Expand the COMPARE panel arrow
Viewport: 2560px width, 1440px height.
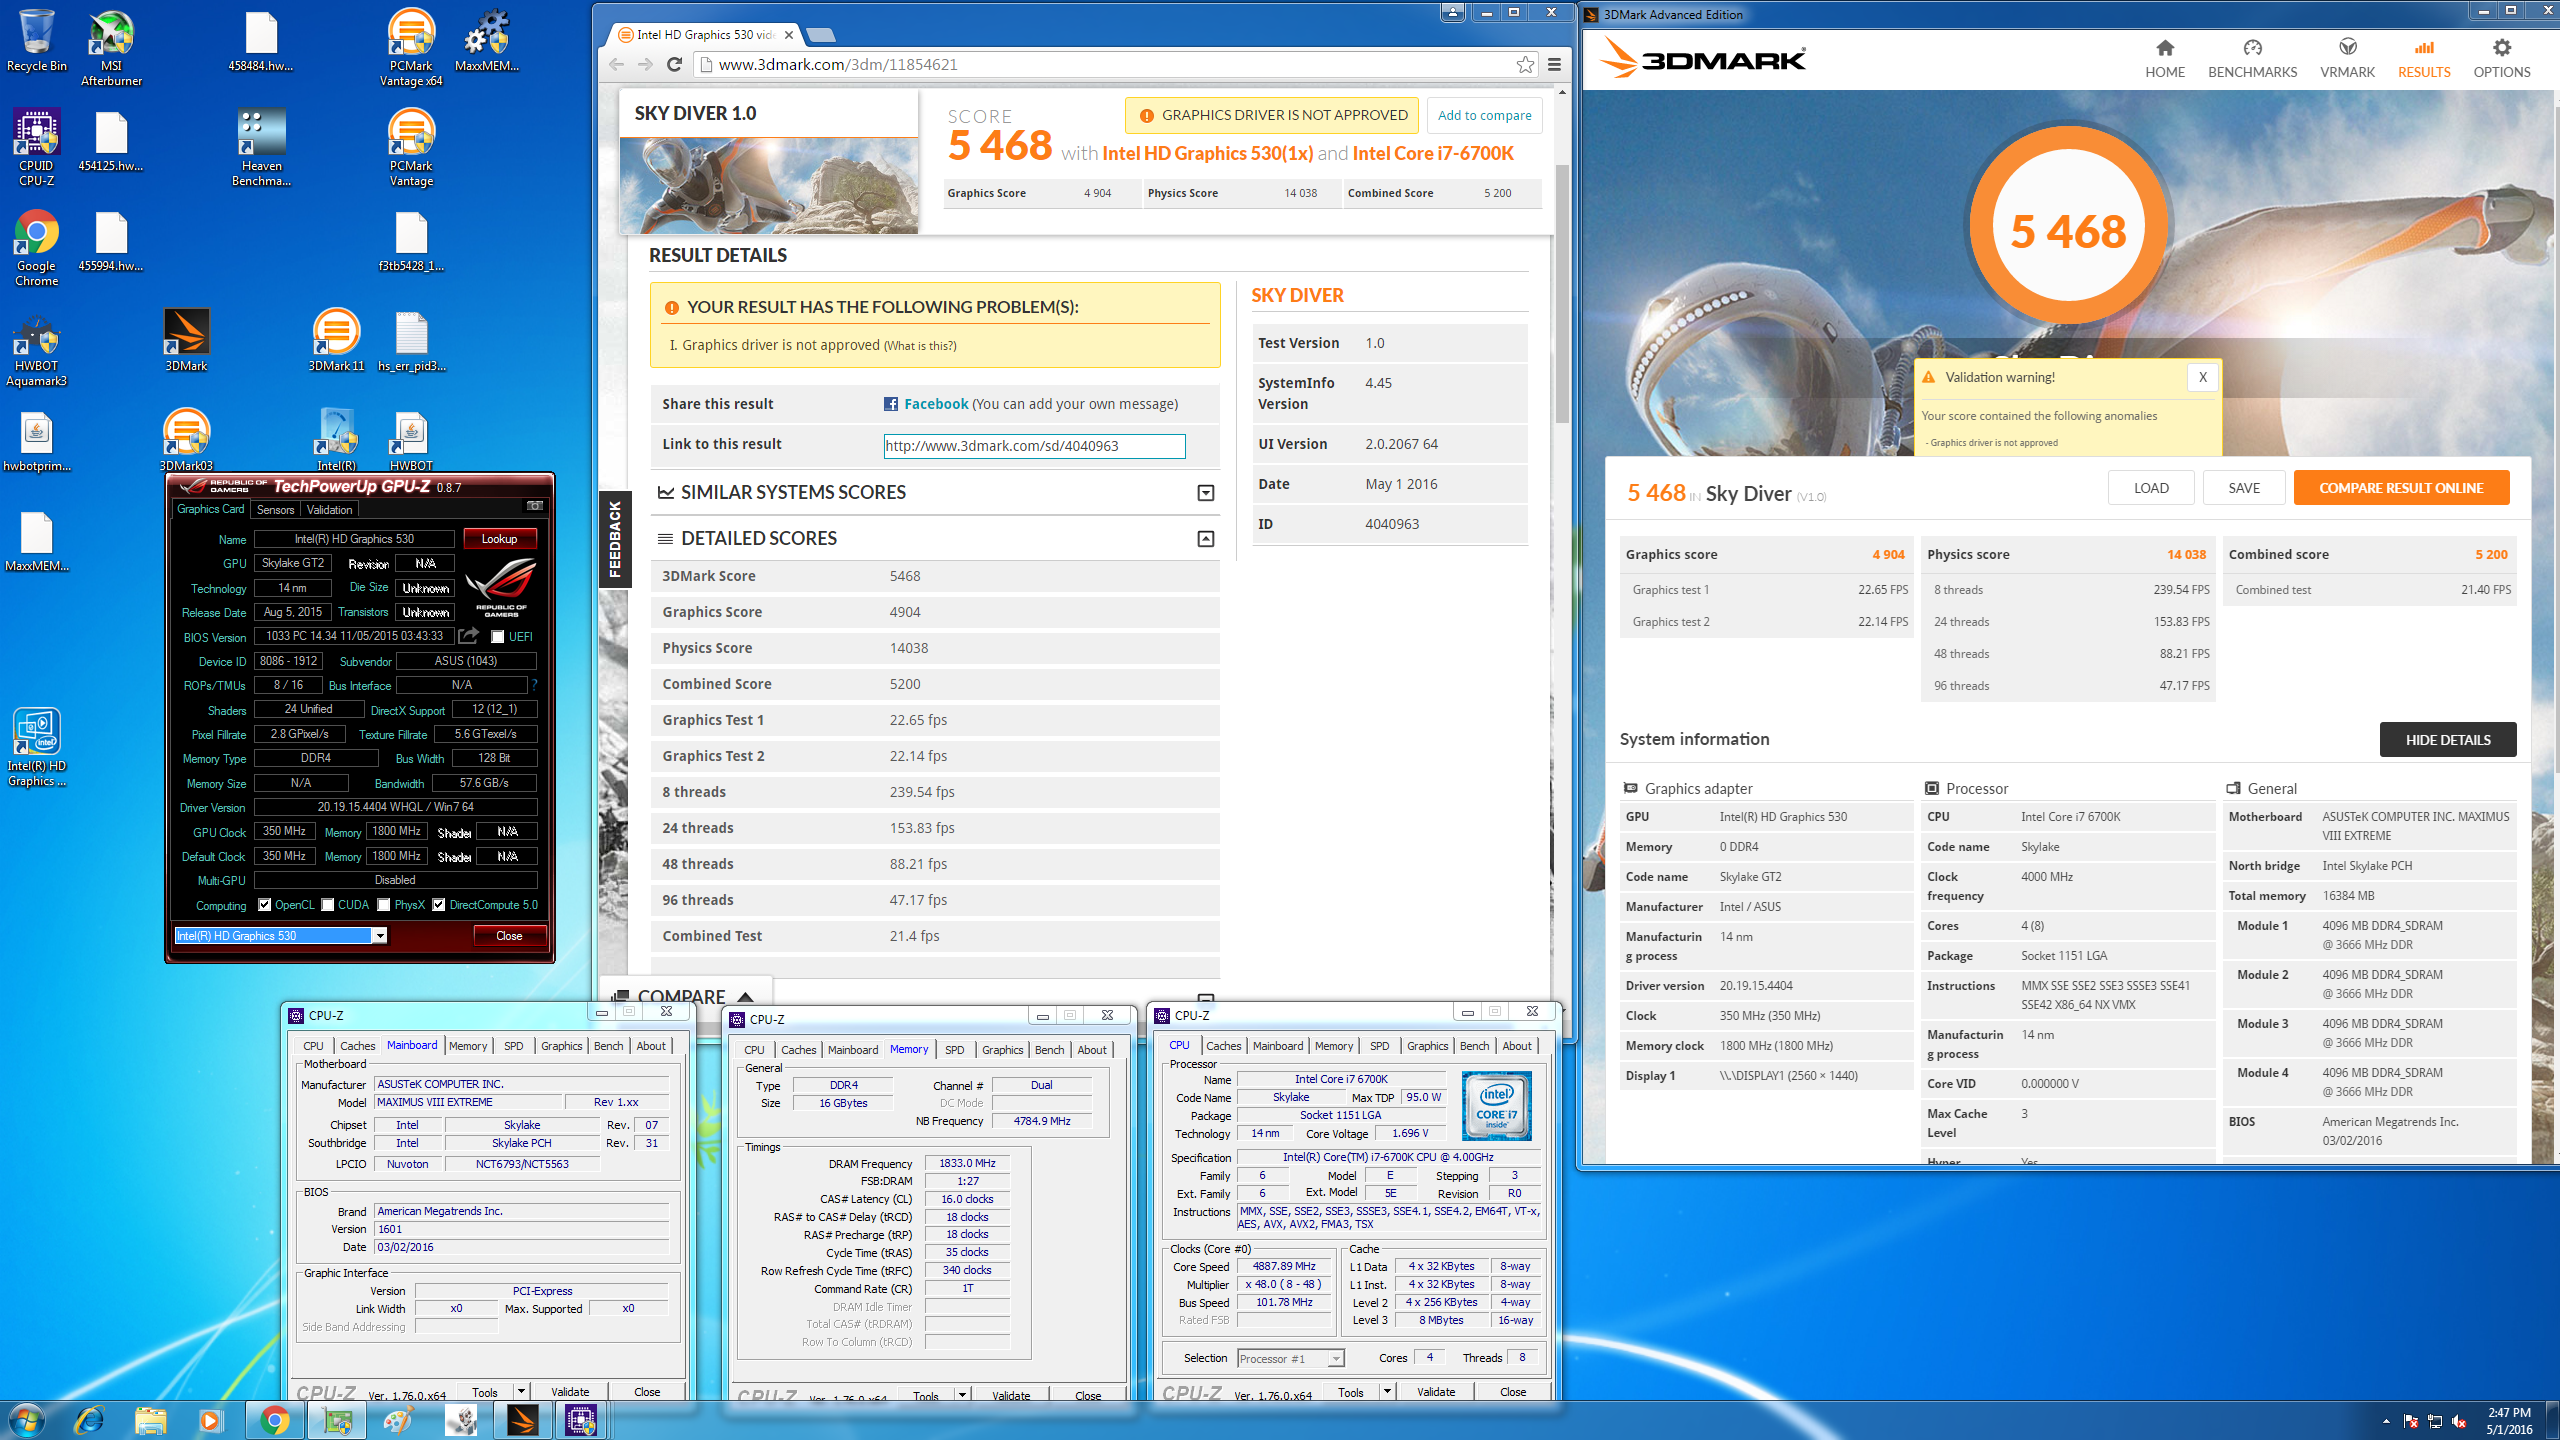[745, 997]
